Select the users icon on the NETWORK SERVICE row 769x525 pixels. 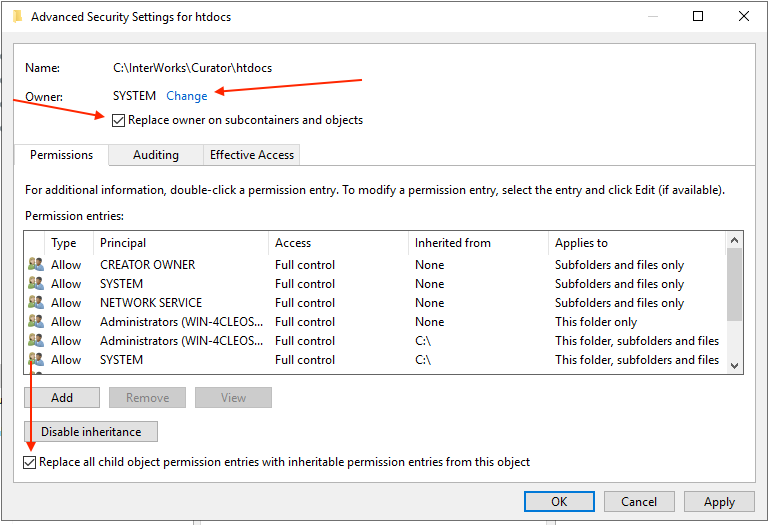[x=36, y=303]
